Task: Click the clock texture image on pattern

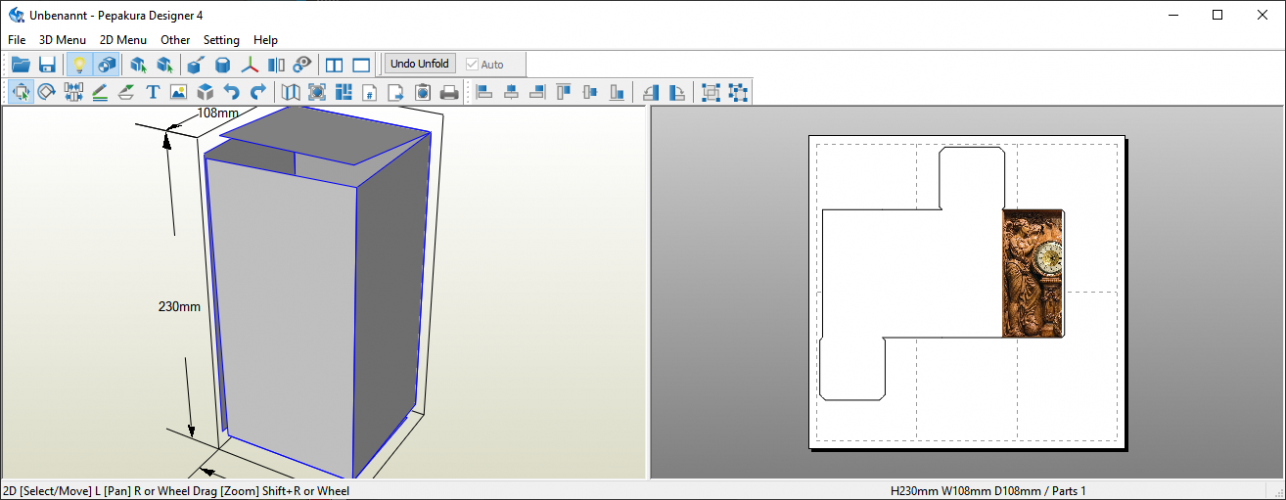Action: click(1032, 273)
